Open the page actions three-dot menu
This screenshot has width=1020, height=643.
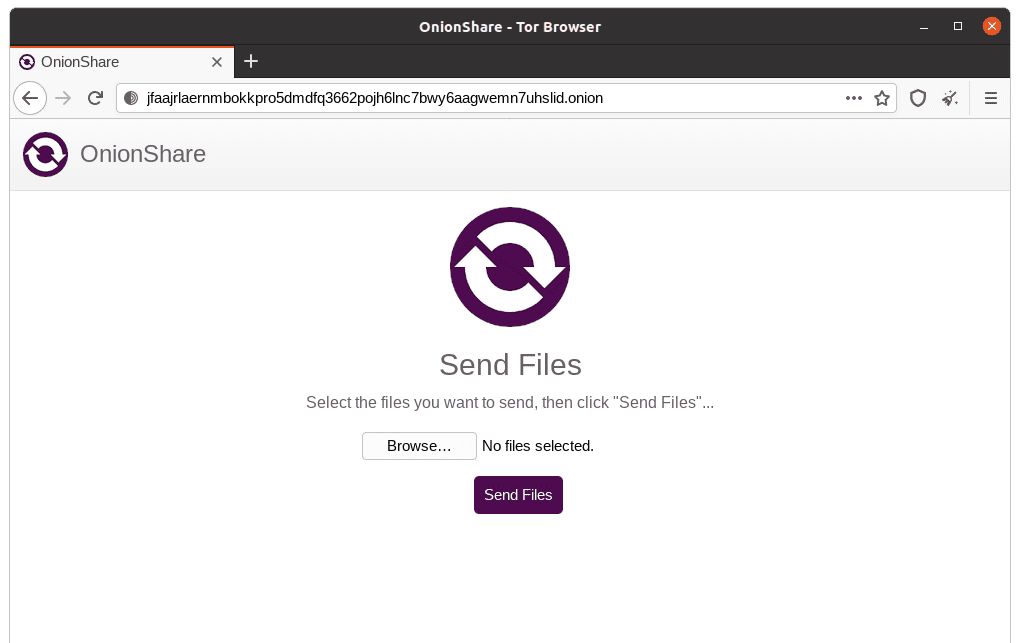(853, 98)
